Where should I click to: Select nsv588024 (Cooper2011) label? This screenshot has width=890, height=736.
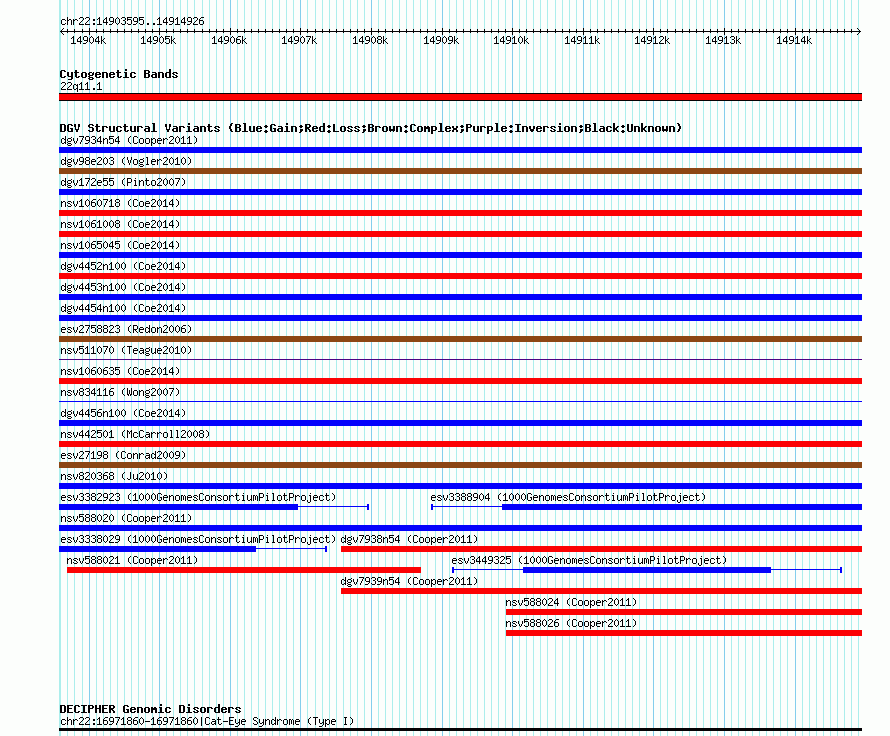click(x=571, y=602)
